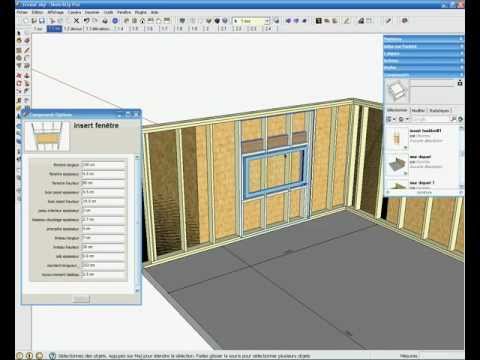480x360 pixels.
Task: Switch to front view house icon
Action: pyautogui.click(x=143, y=21)
